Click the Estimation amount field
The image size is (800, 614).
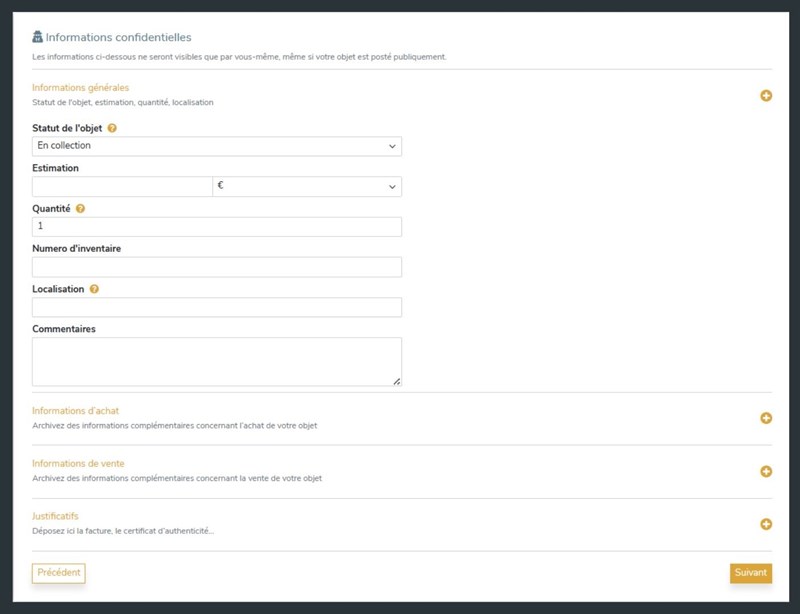click(122, 186)
